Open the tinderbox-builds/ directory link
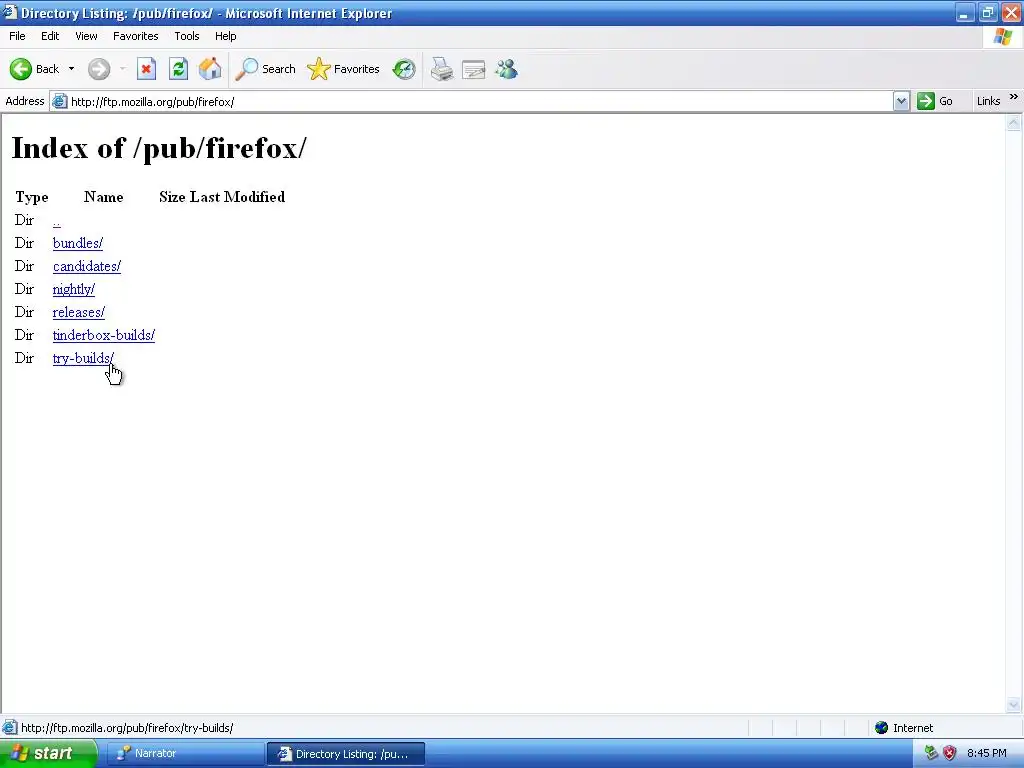1024x768 pixels. click(x=104, y=335)
